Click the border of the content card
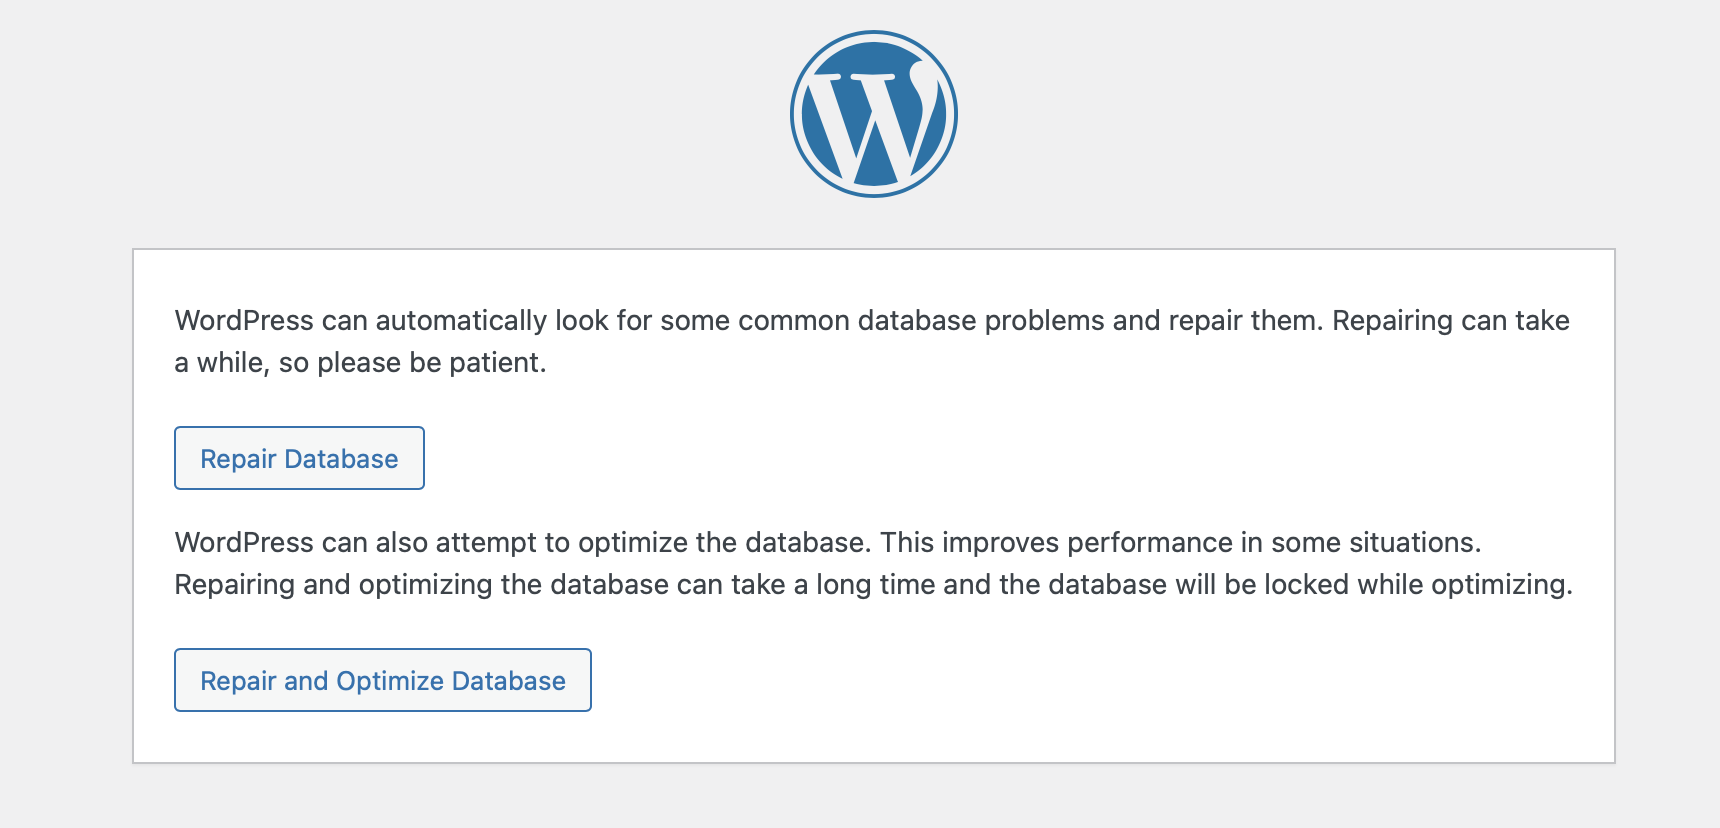1720x828 pixels. pyautogui.click(x=874, y=249)
